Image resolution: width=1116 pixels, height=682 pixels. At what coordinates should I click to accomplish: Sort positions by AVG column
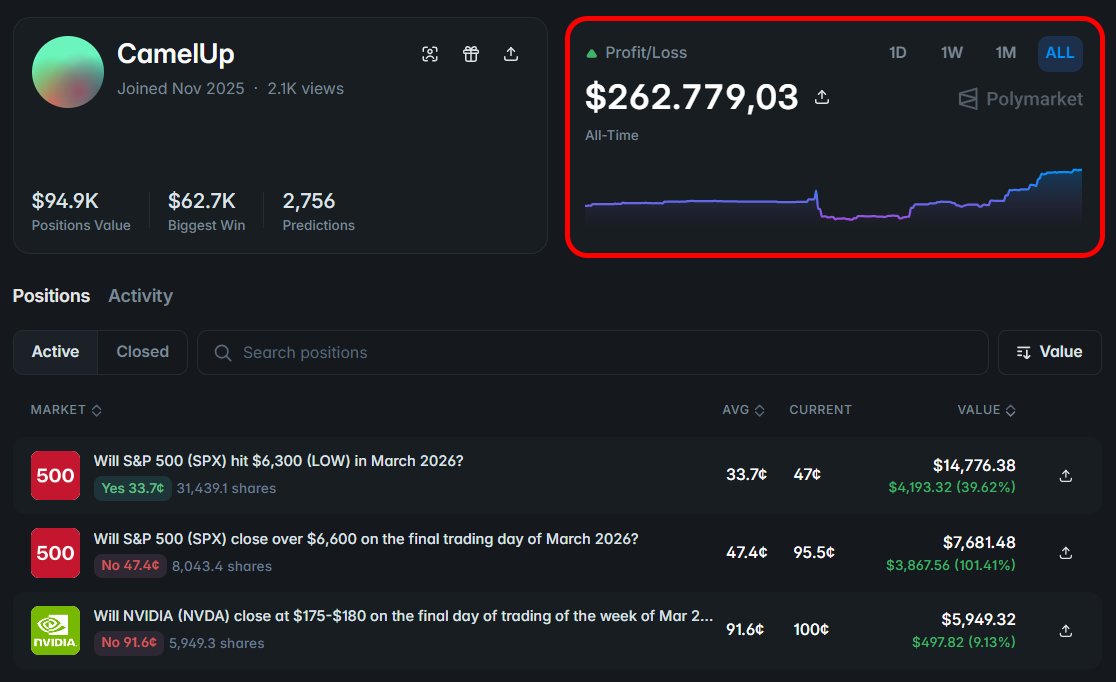pyautogui.click(x=743, y=410)
